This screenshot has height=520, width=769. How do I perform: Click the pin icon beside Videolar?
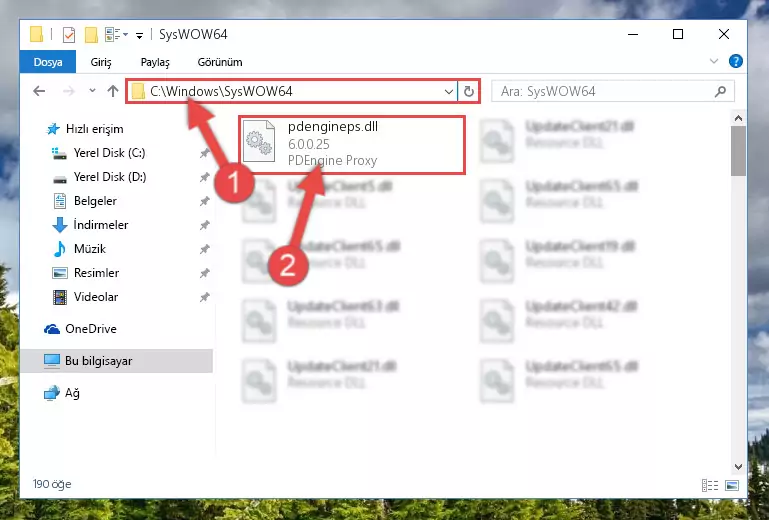tap(205, 298)
